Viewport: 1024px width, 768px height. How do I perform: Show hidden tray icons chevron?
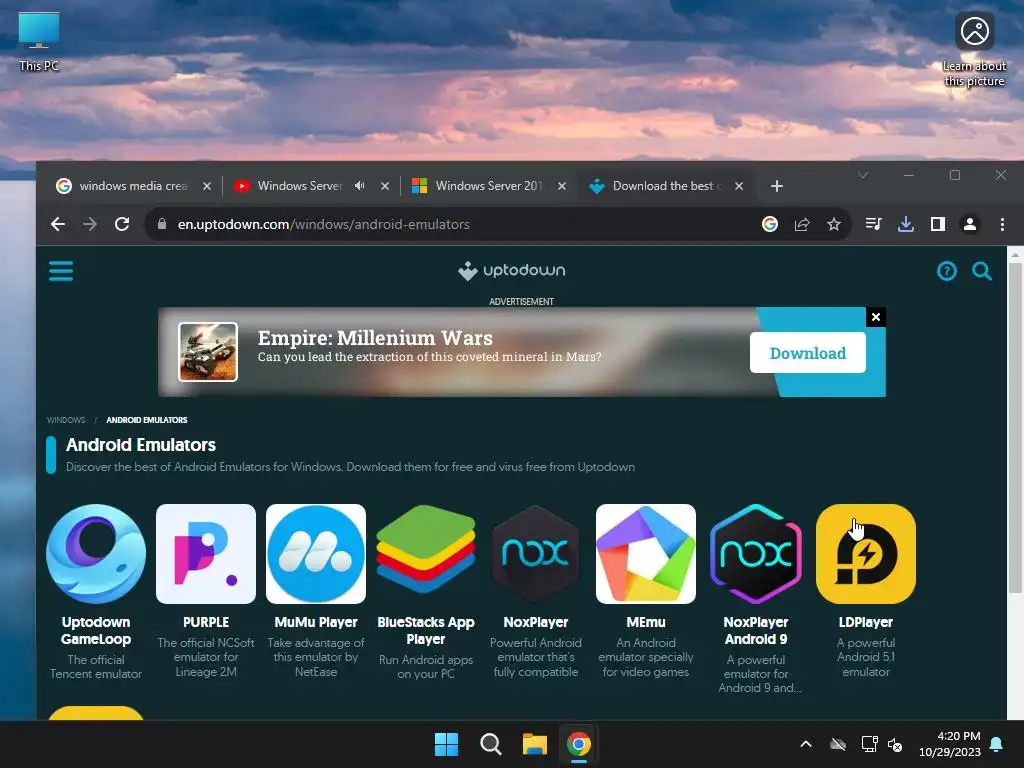click(x=806, y=744)
